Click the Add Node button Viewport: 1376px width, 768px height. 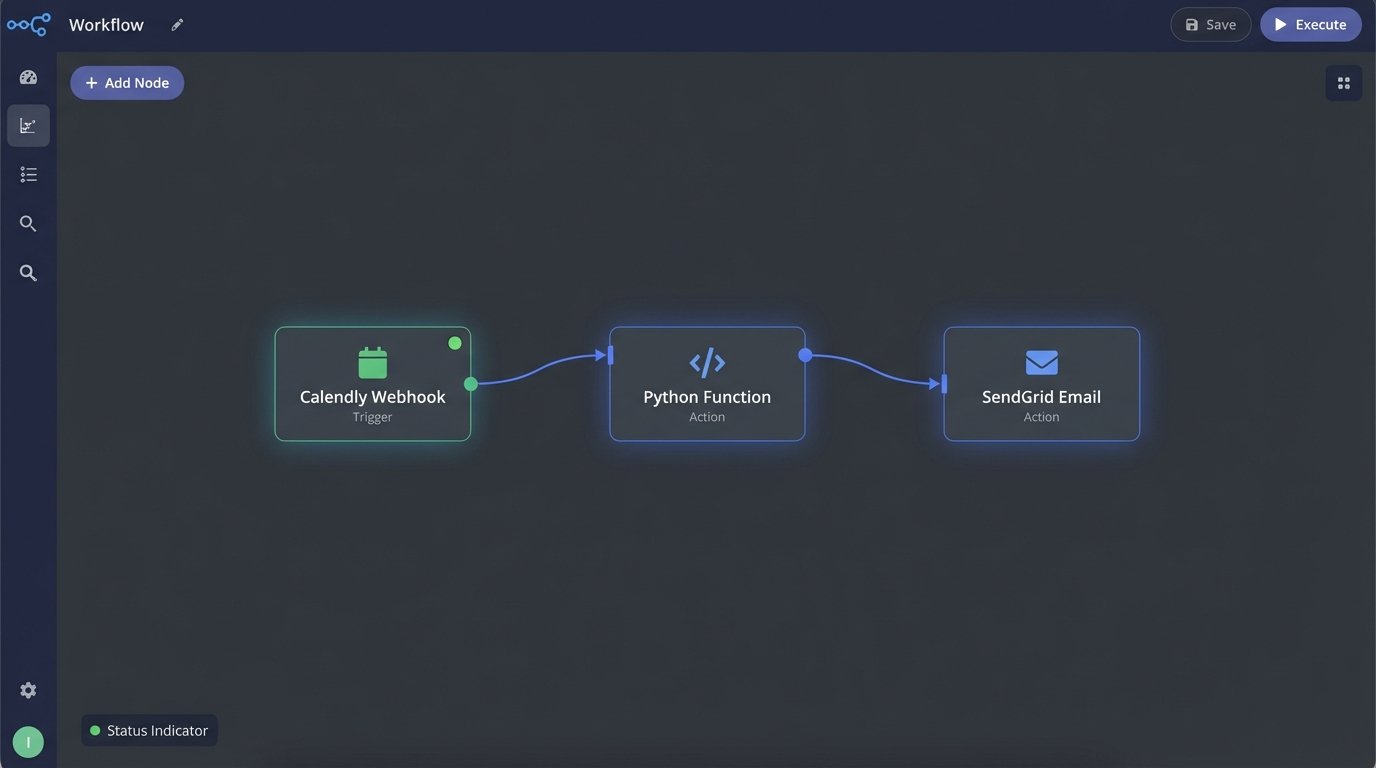click(x=127, y=82)
